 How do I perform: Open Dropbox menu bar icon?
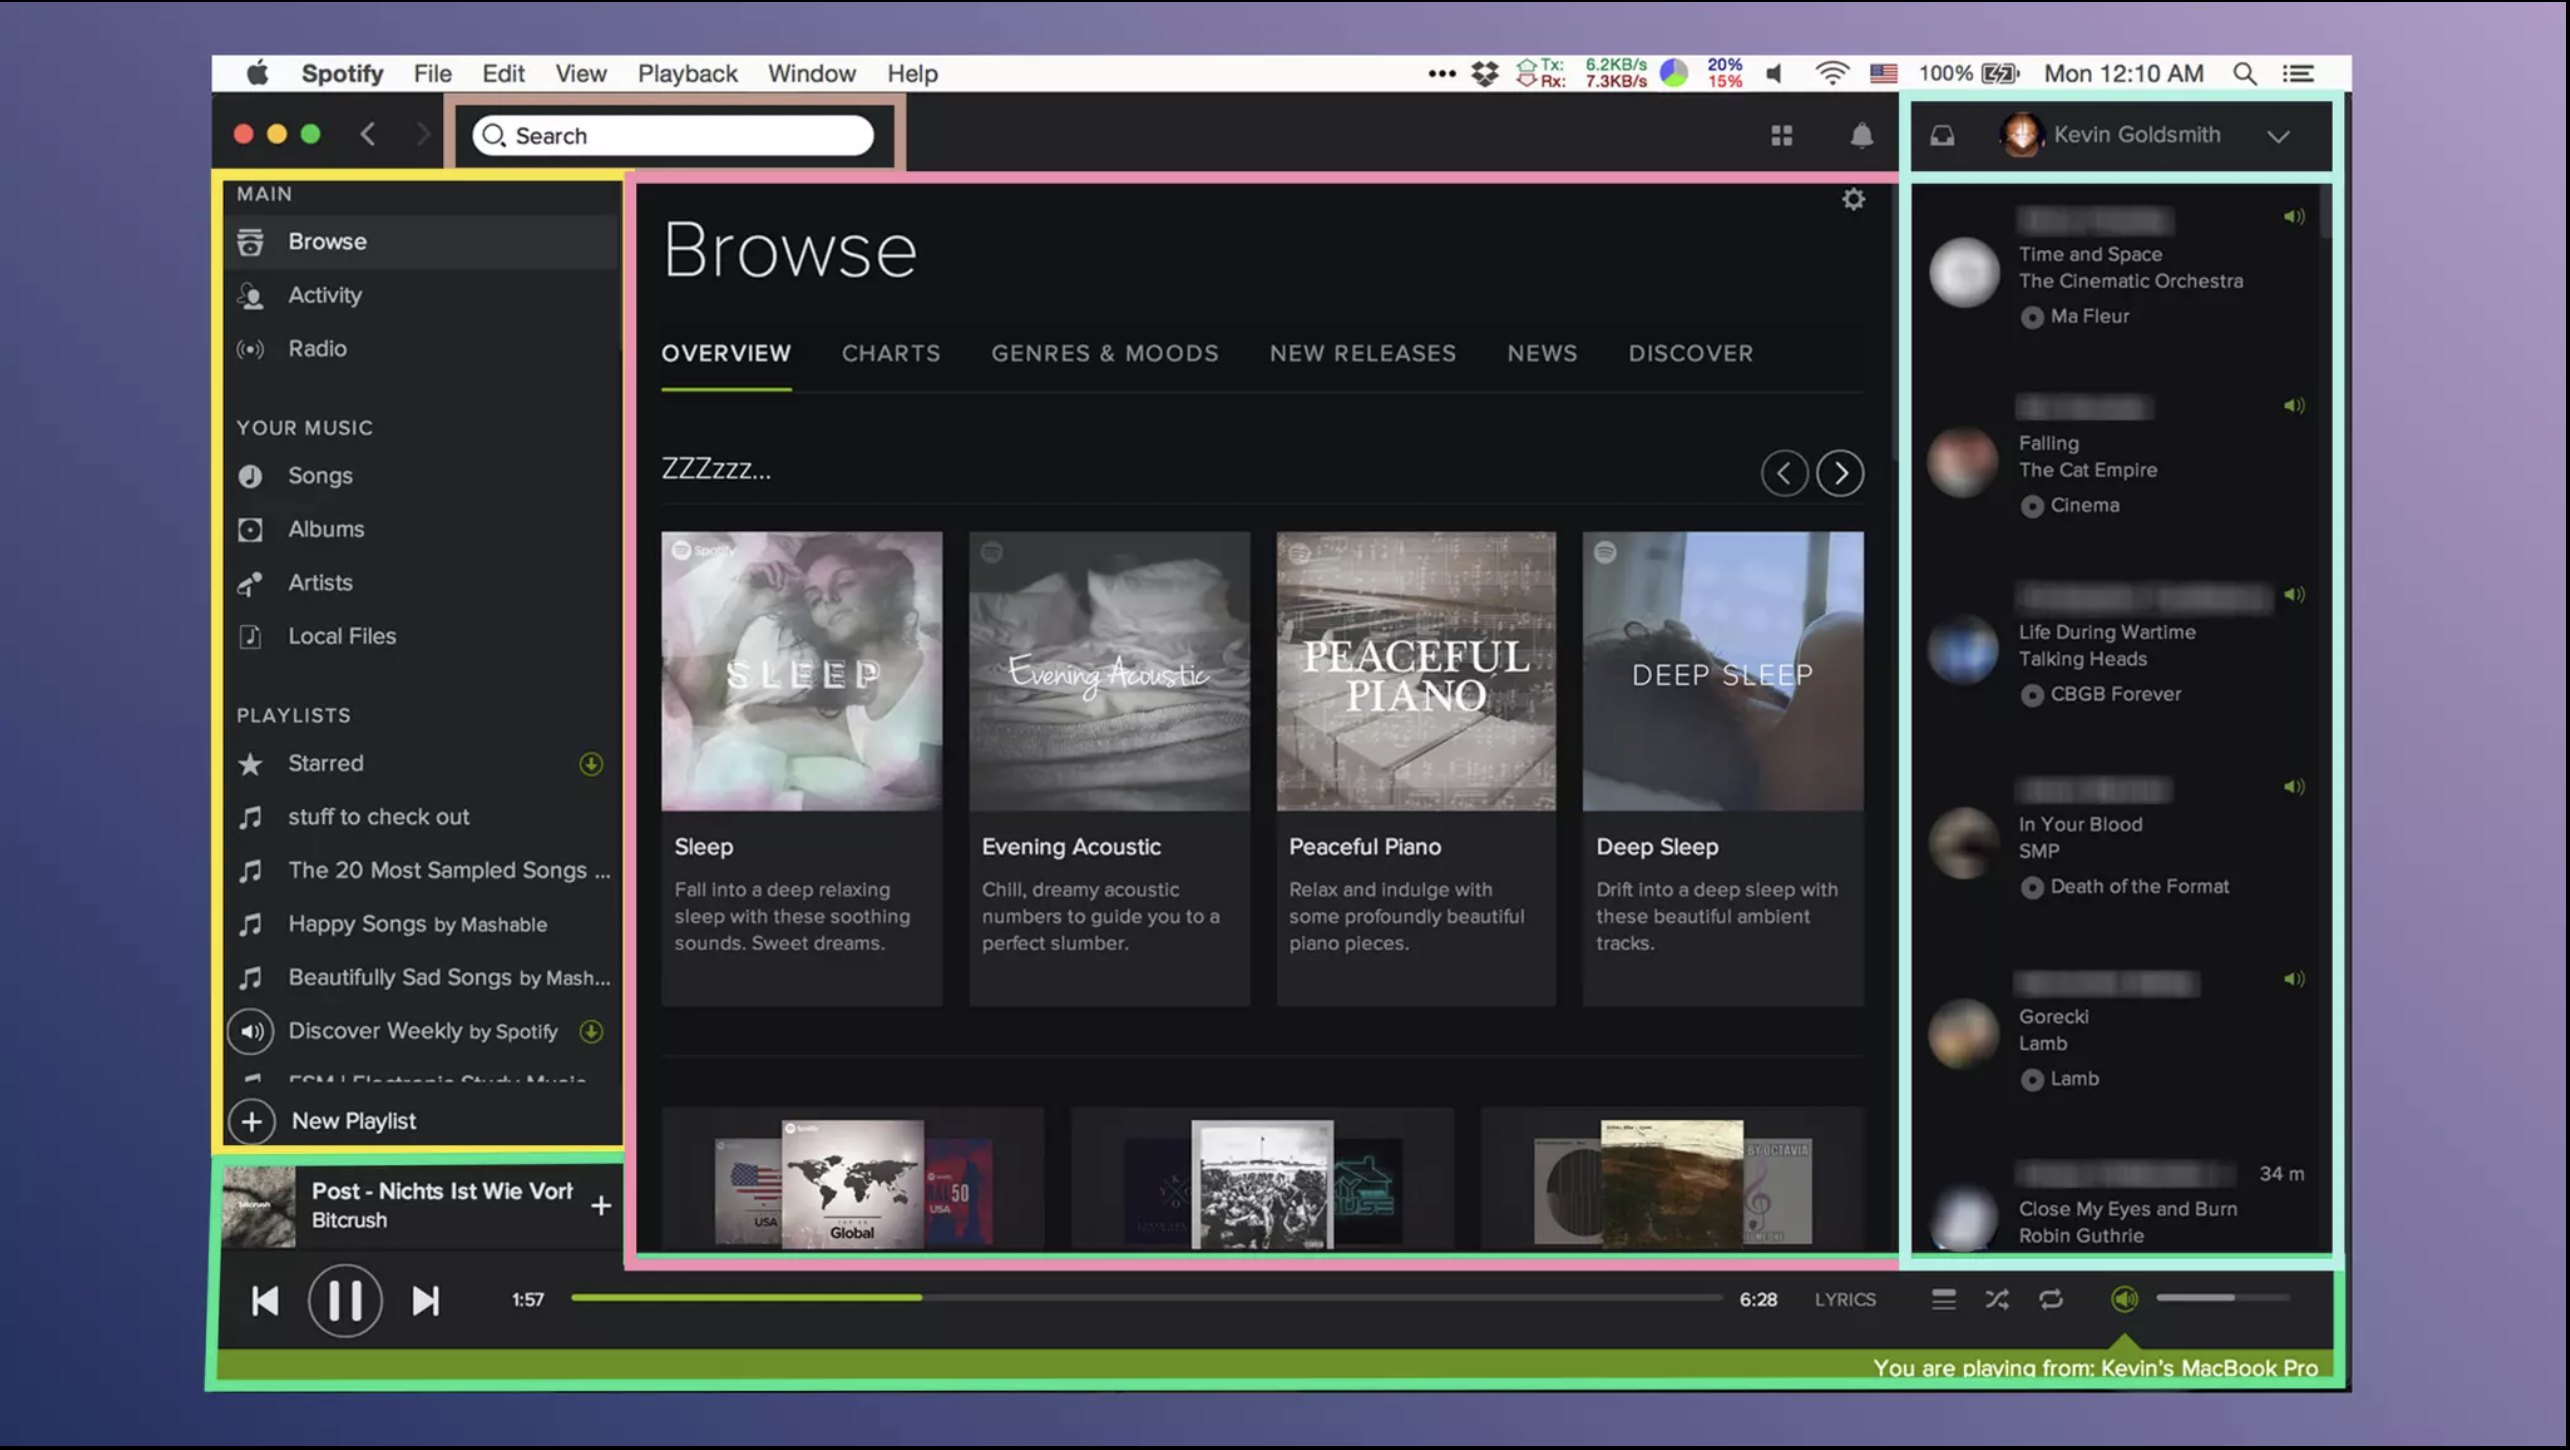[x=1485, y=73]
